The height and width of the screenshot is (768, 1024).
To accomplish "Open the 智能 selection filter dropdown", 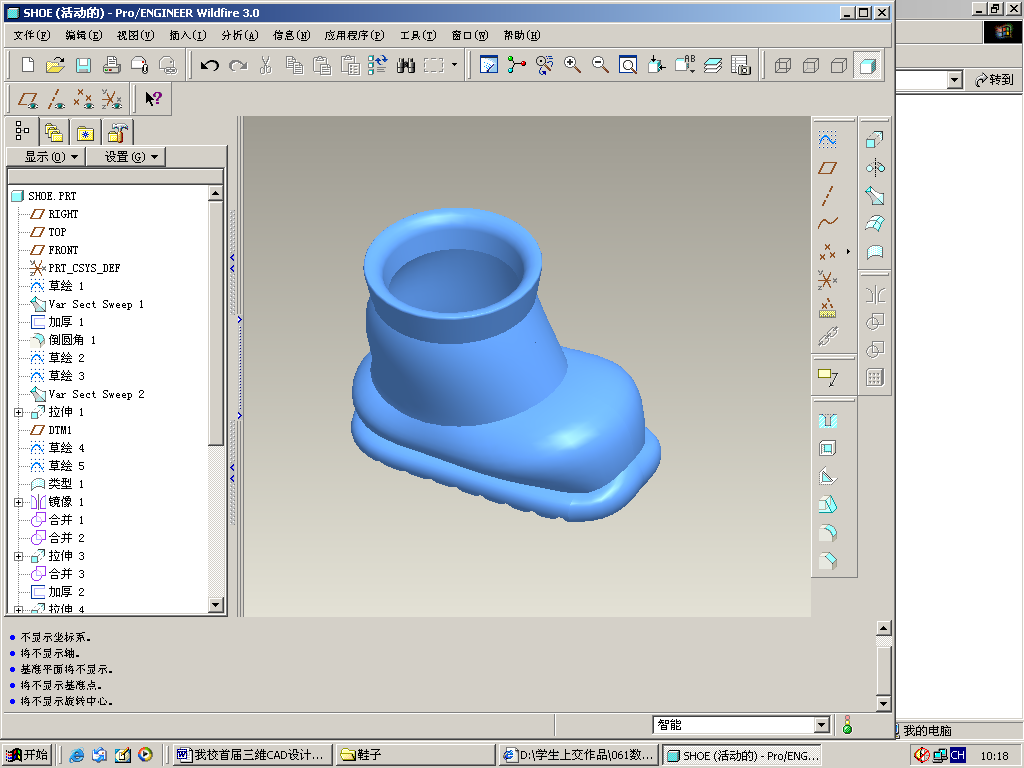I will click(x=822, y=725).
